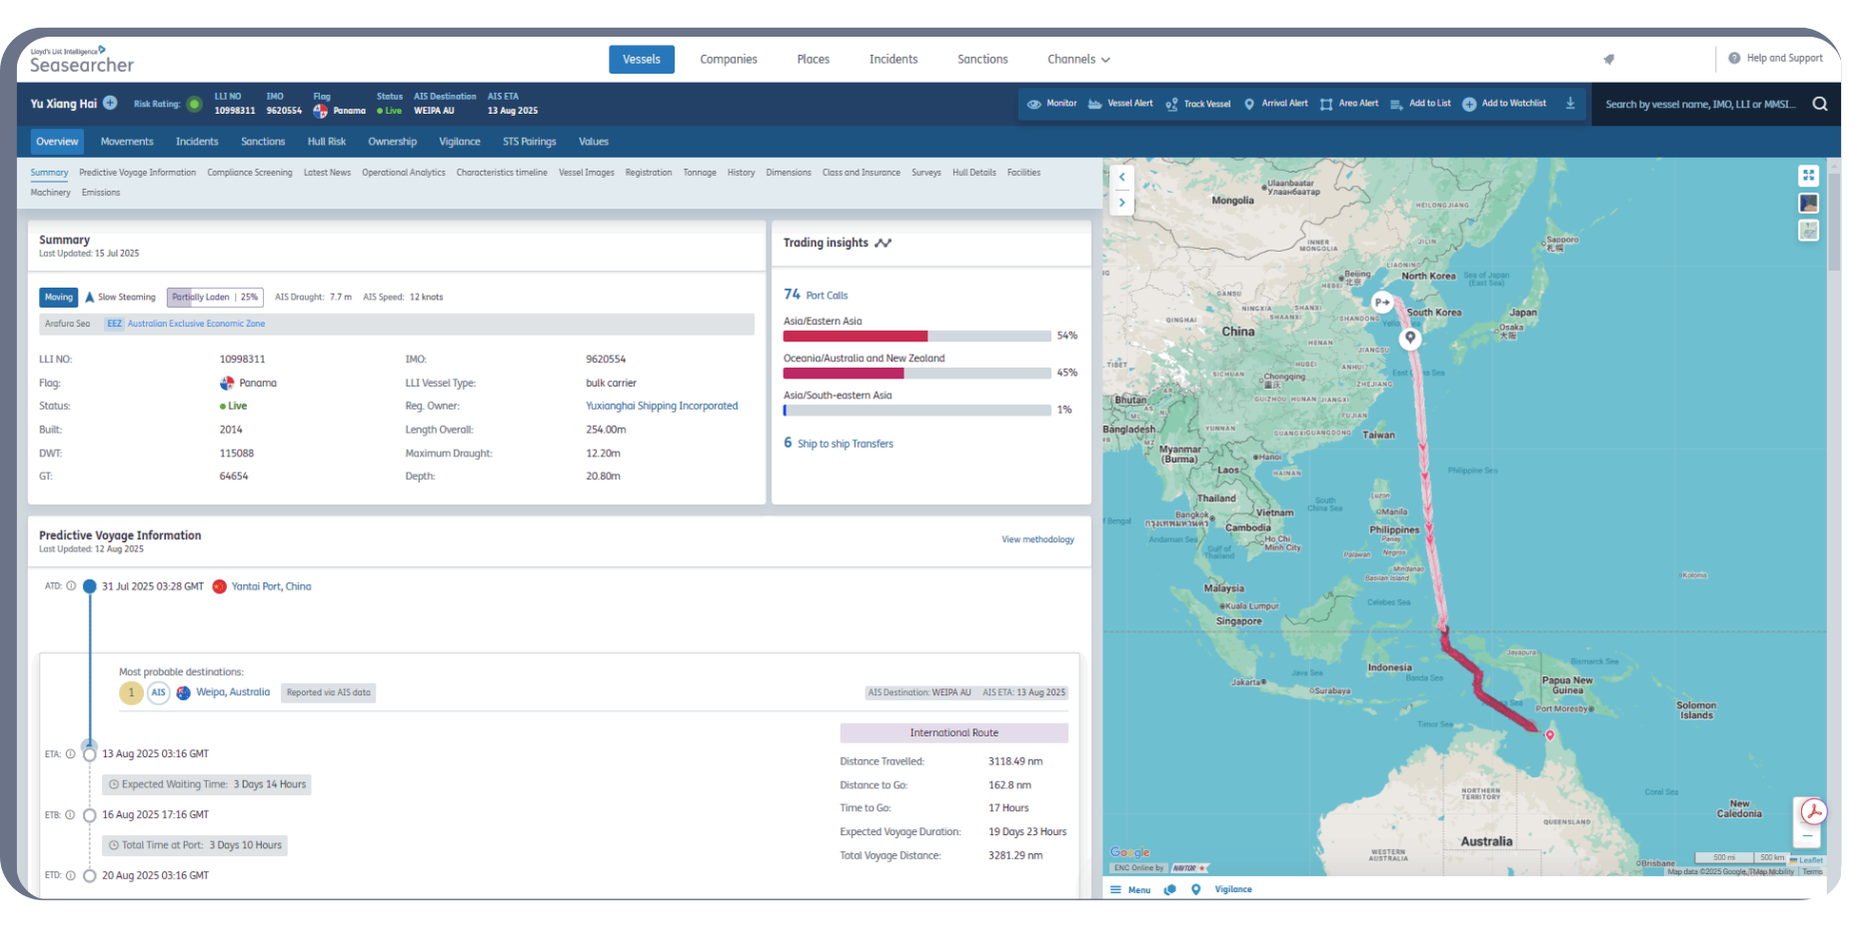
Task: Jump to Operational Analytics section
Action: click(x=403, y=172)
